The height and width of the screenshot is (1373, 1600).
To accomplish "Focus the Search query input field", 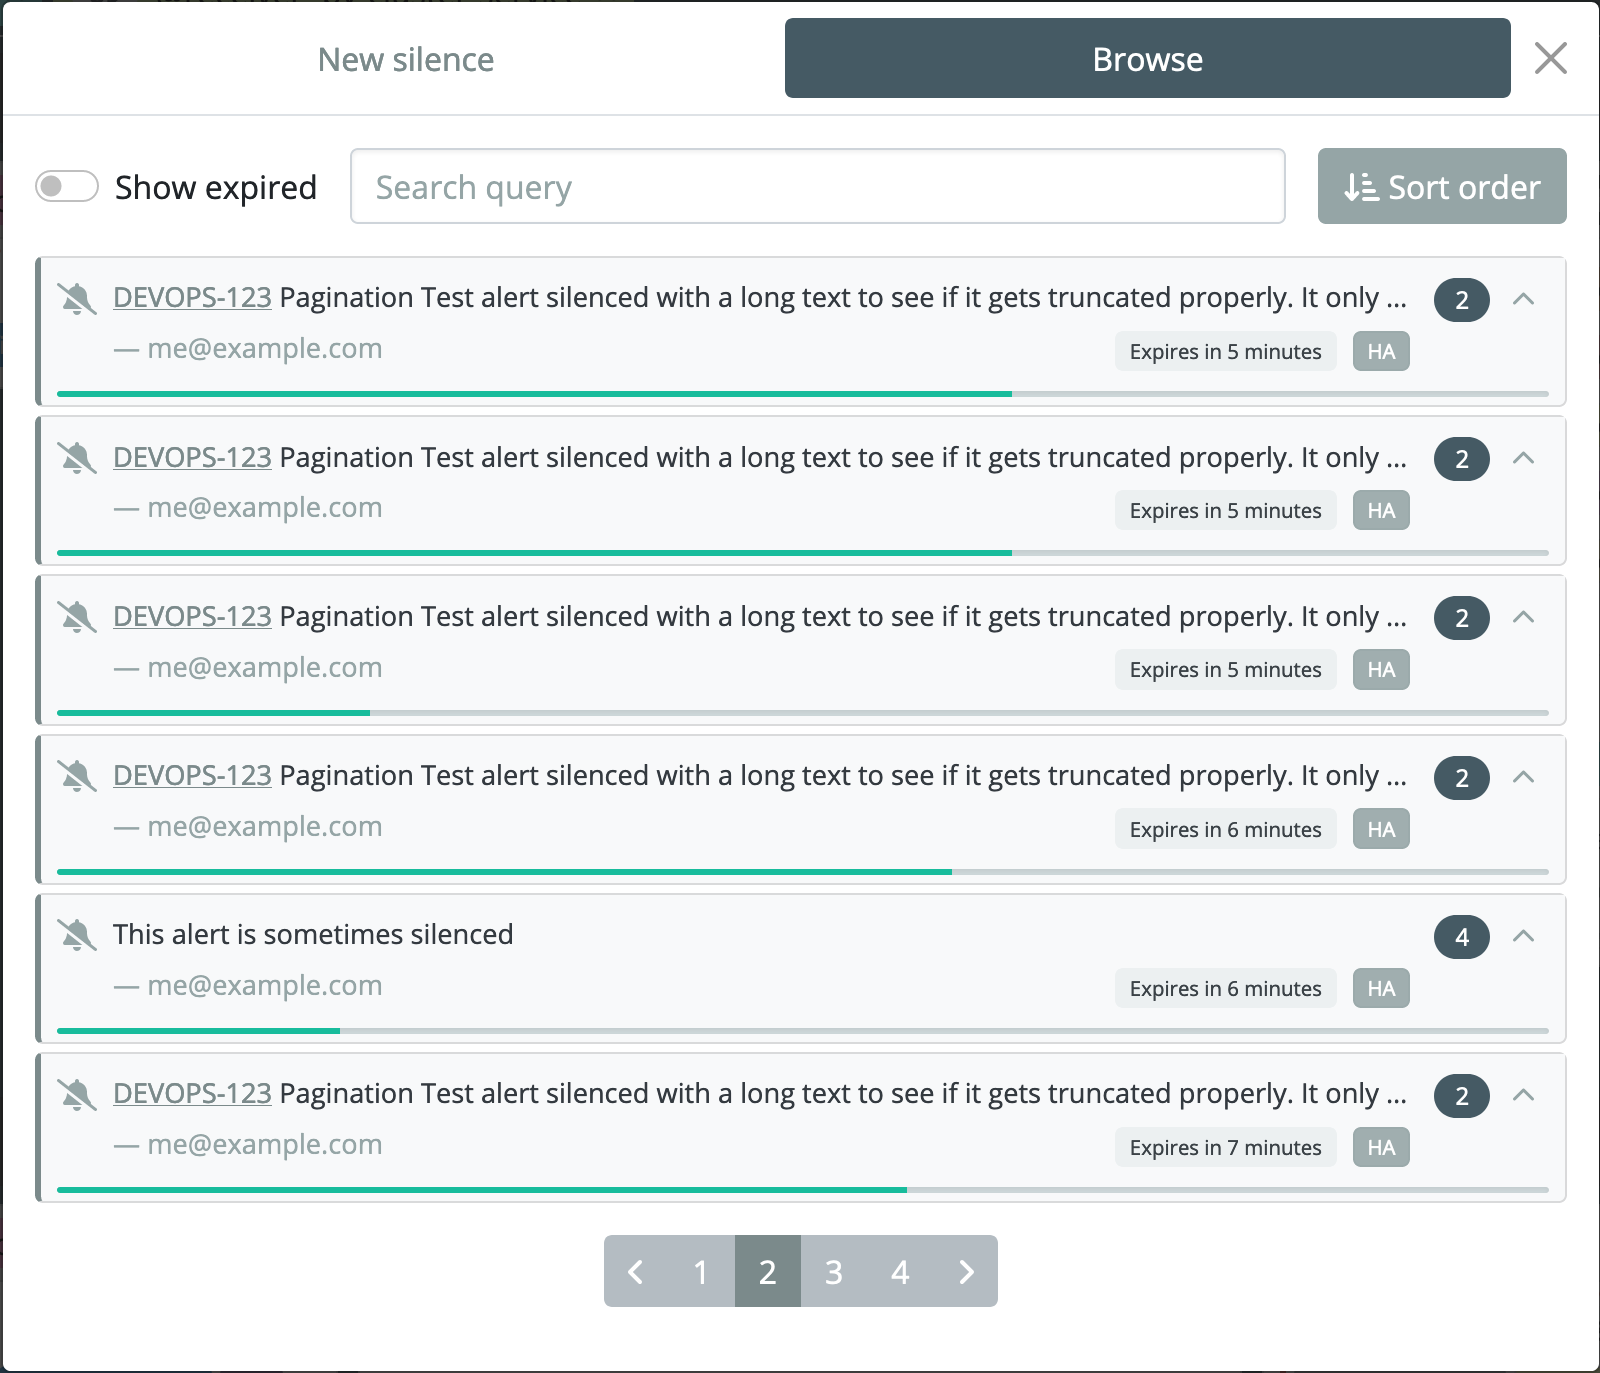I will pyautogui.click(x=817, y=187).
